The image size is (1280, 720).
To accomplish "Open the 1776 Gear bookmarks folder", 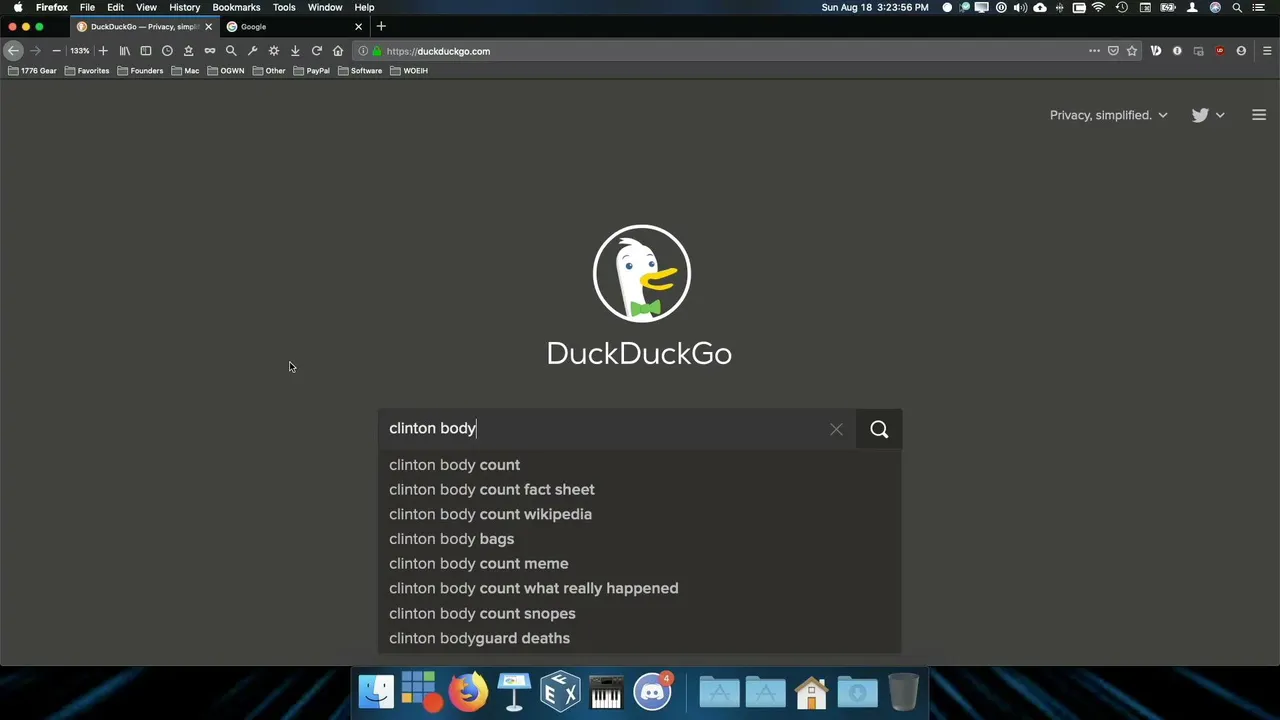I will (x=32, y=71).
